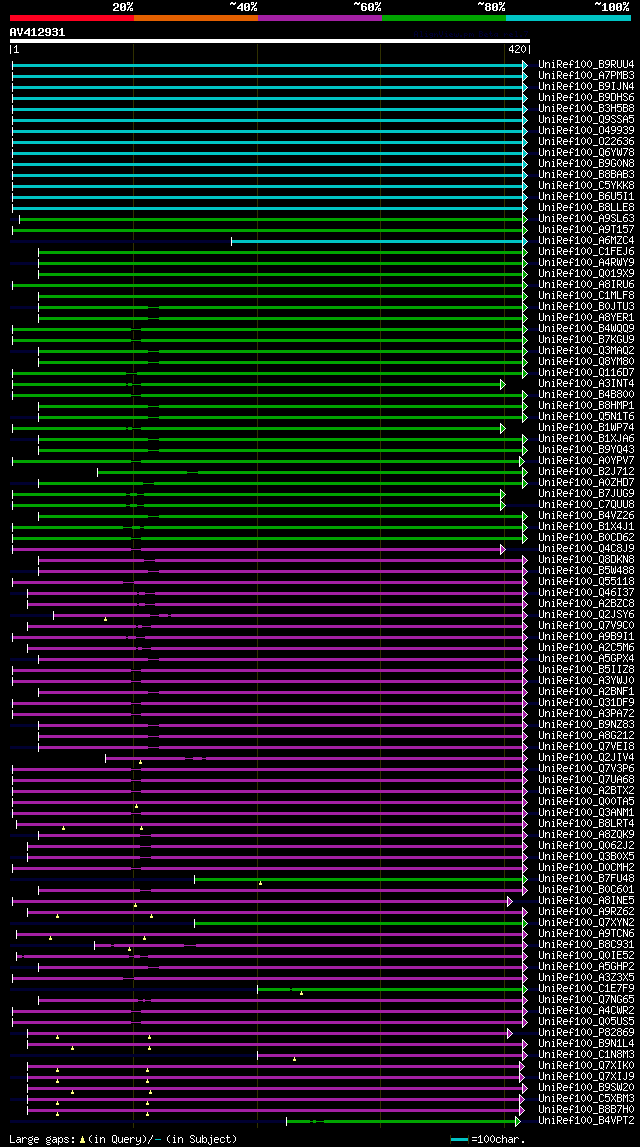
Task: Click the UniRef100_Q6YW78 label
Action: click(586, 152)
